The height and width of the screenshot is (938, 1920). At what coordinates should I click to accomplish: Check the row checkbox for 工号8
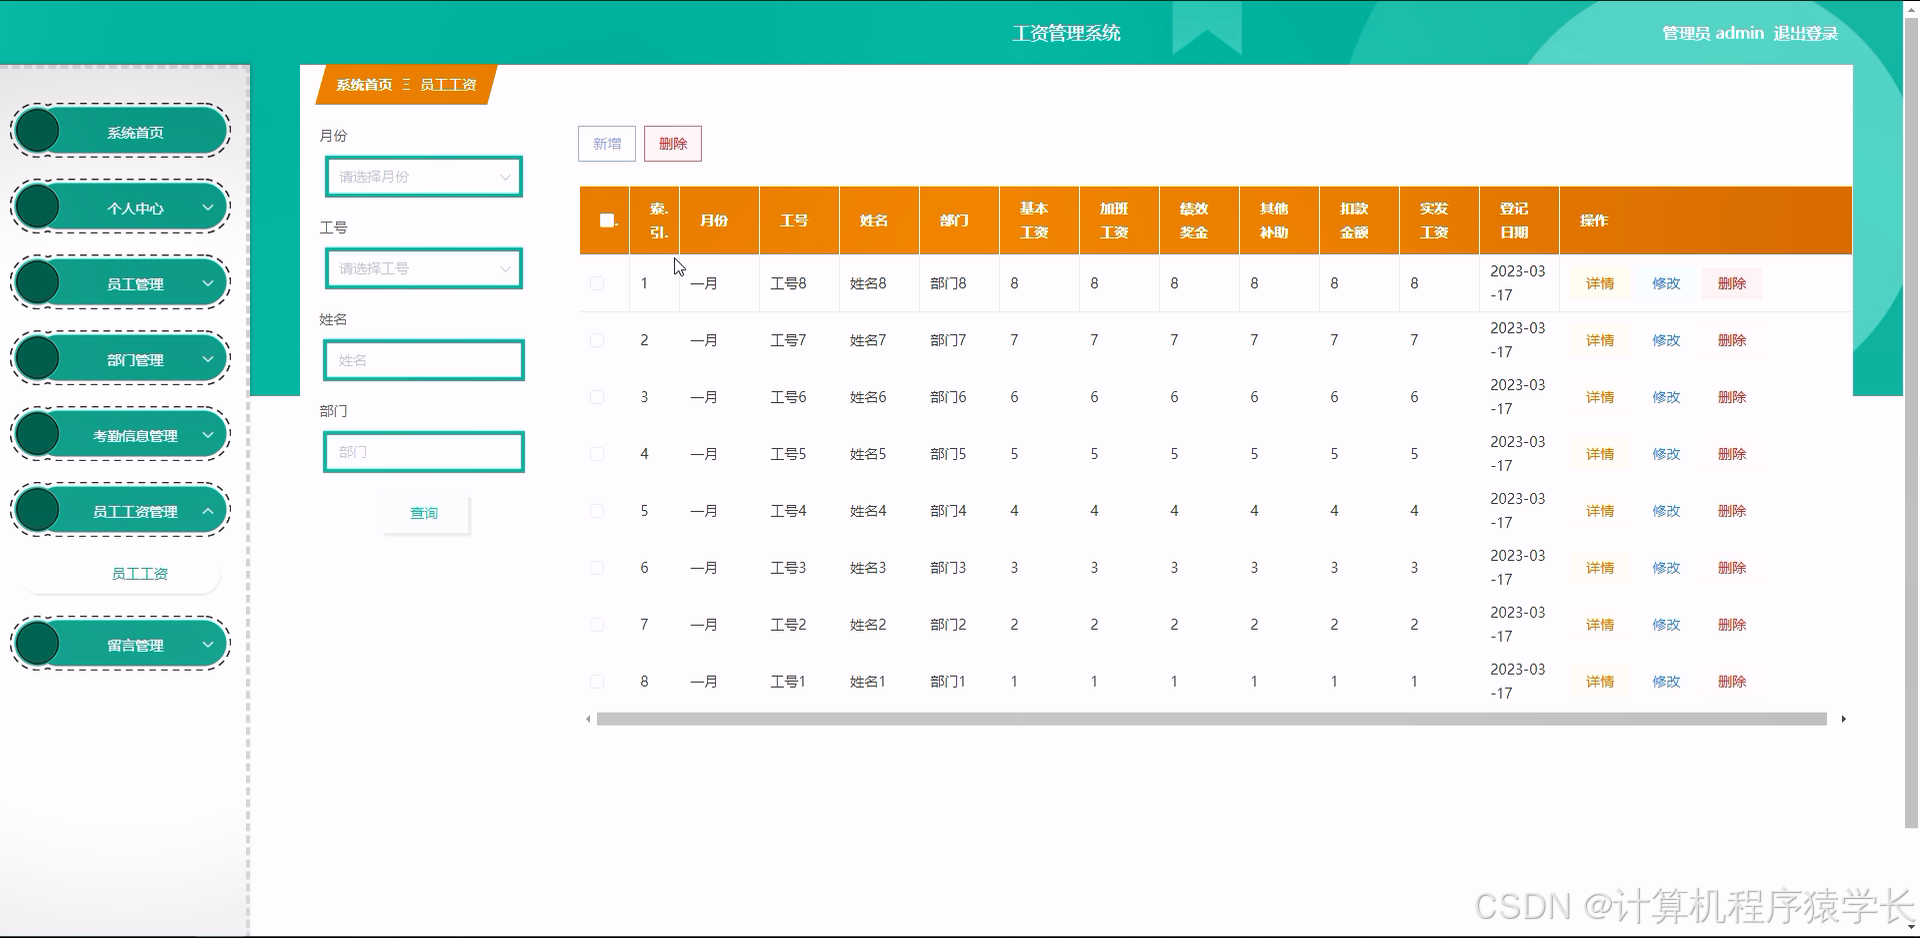(x=597, y=284)
